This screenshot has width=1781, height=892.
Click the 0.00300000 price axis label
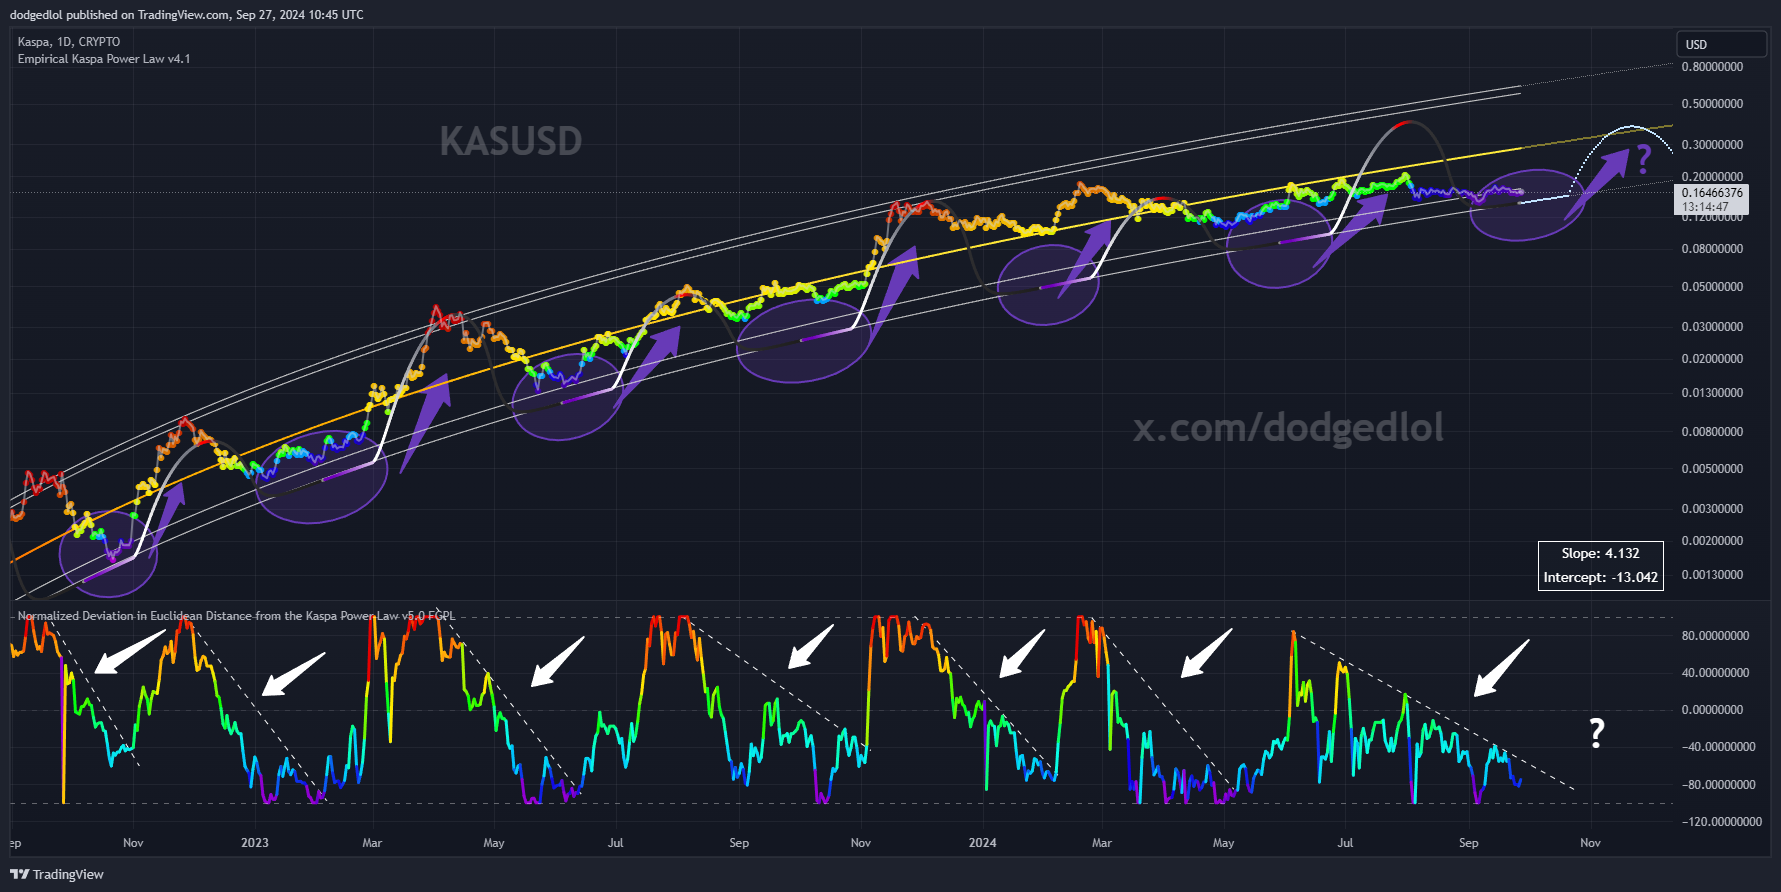pos(1712,509)
